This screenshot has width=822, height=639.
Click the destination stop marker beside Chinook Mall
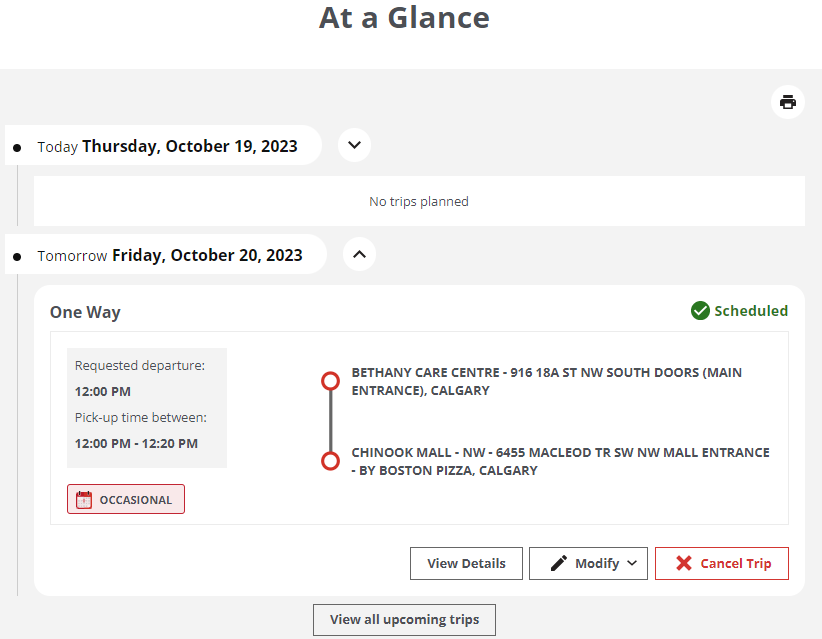330,460
